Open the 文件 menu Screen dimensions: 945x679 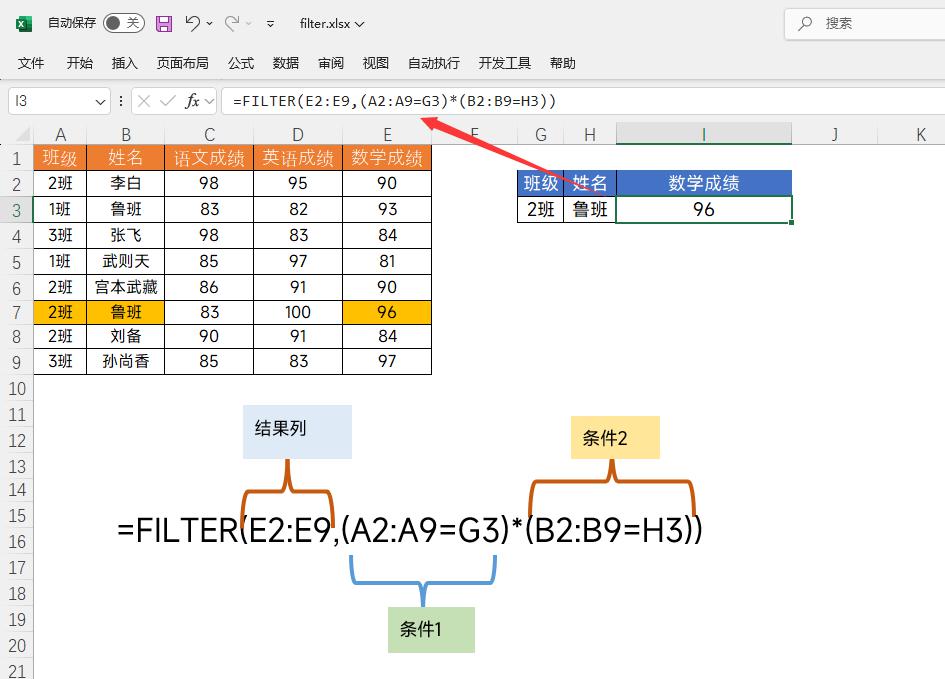(31, 63)
